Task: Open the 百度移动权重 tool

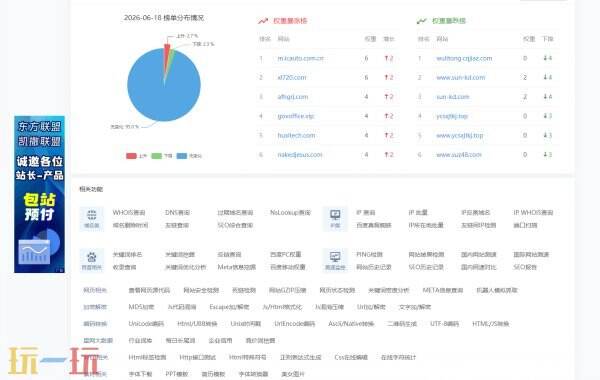Action: click(287, 267)
